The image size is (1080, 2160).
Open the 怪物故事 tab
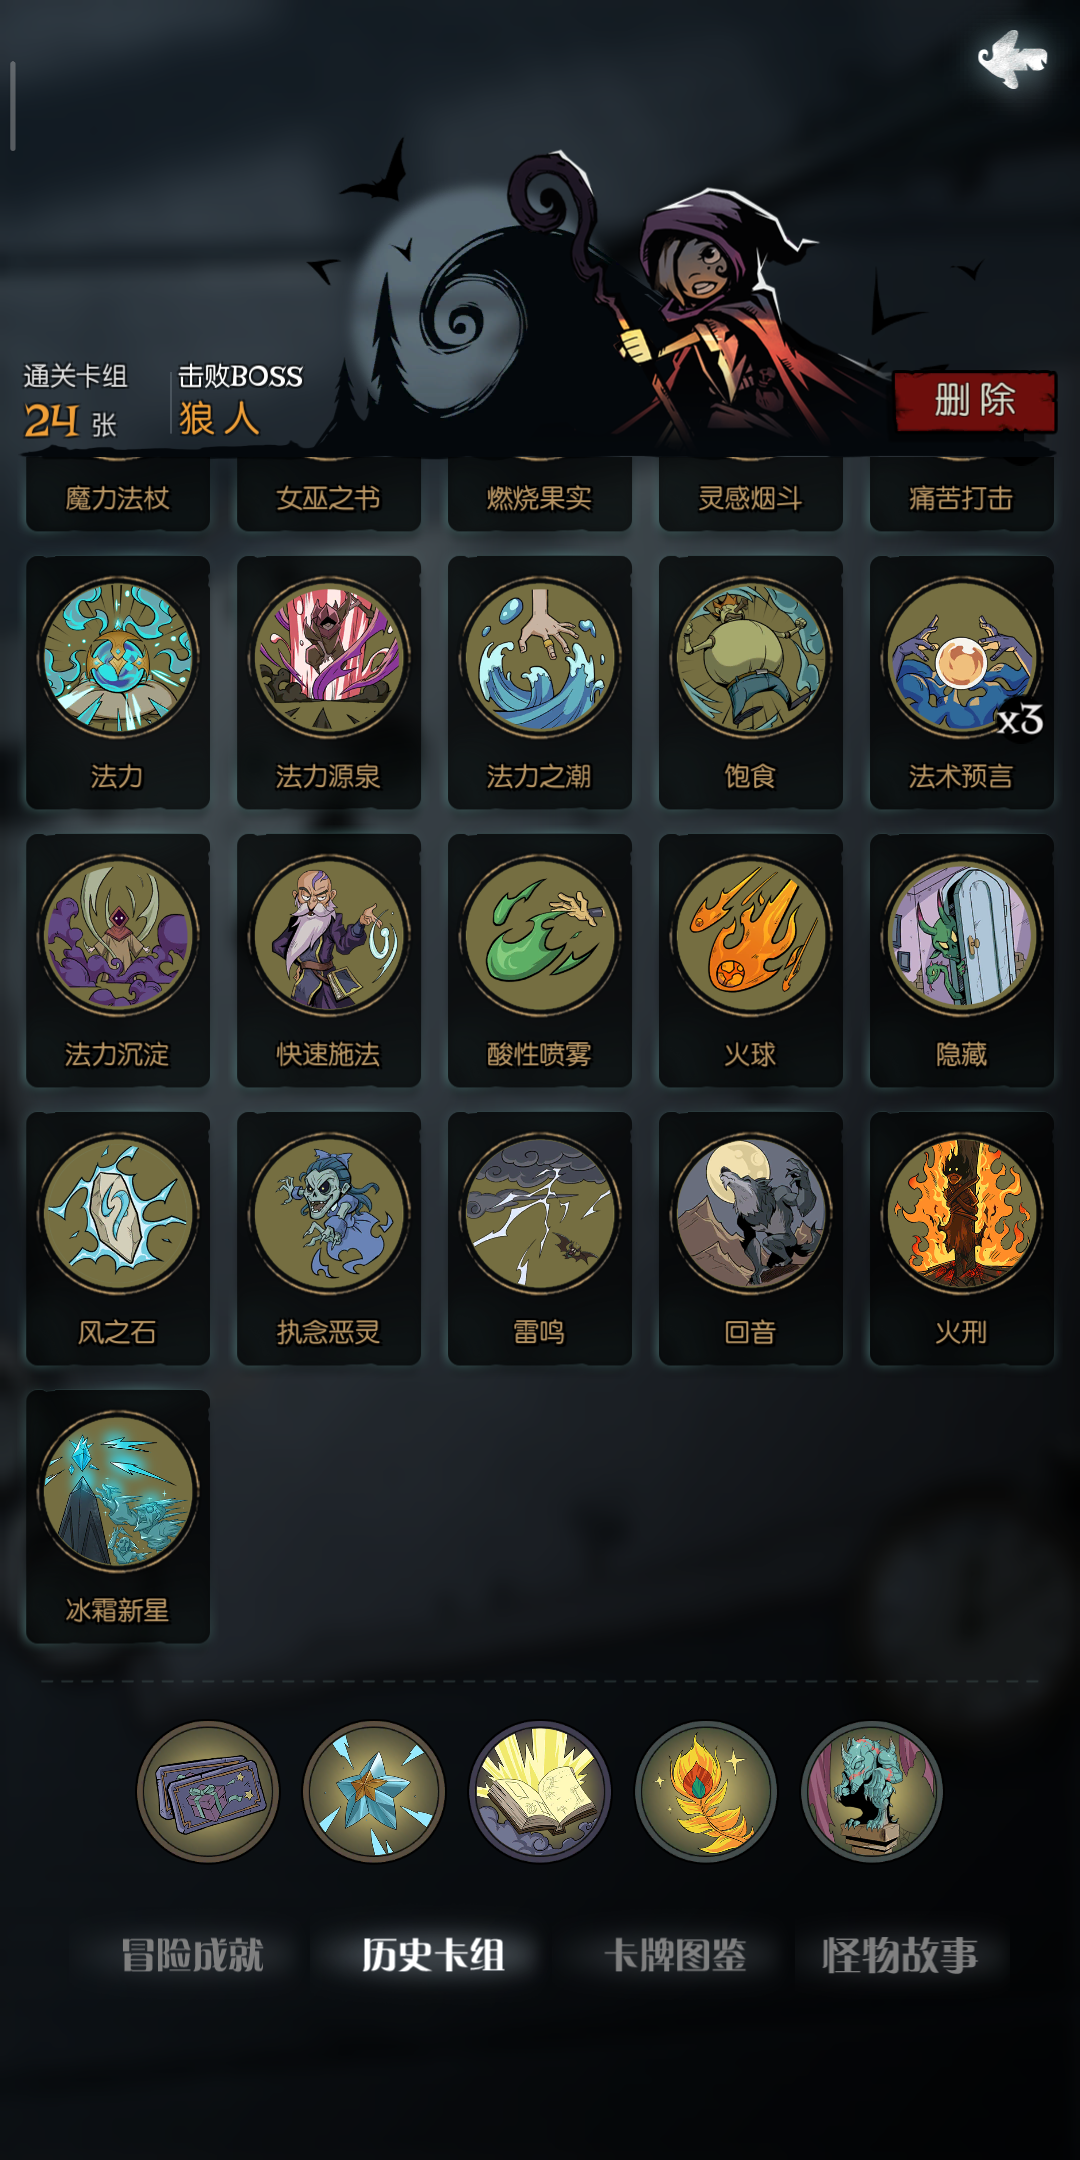[900, 1955]
